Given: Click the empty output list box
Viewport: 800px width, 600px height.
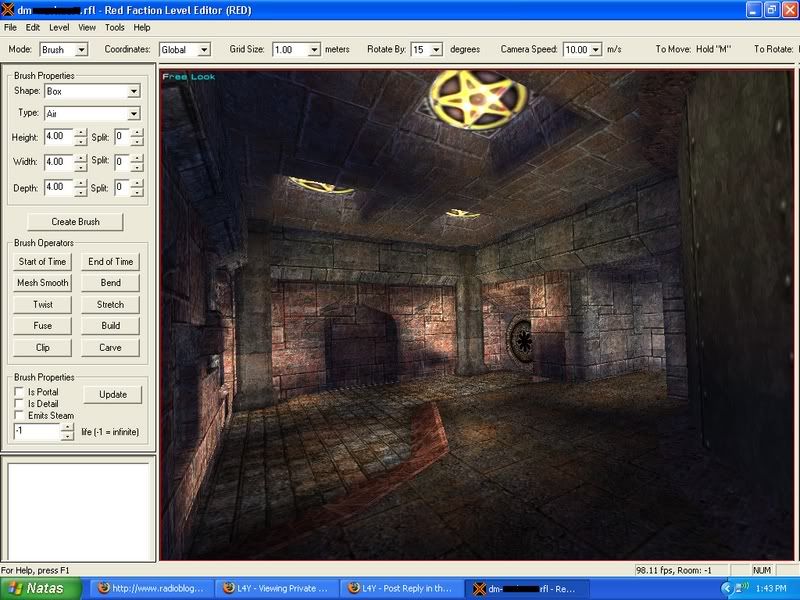Looking at the screenshot, I should [79, 510].
